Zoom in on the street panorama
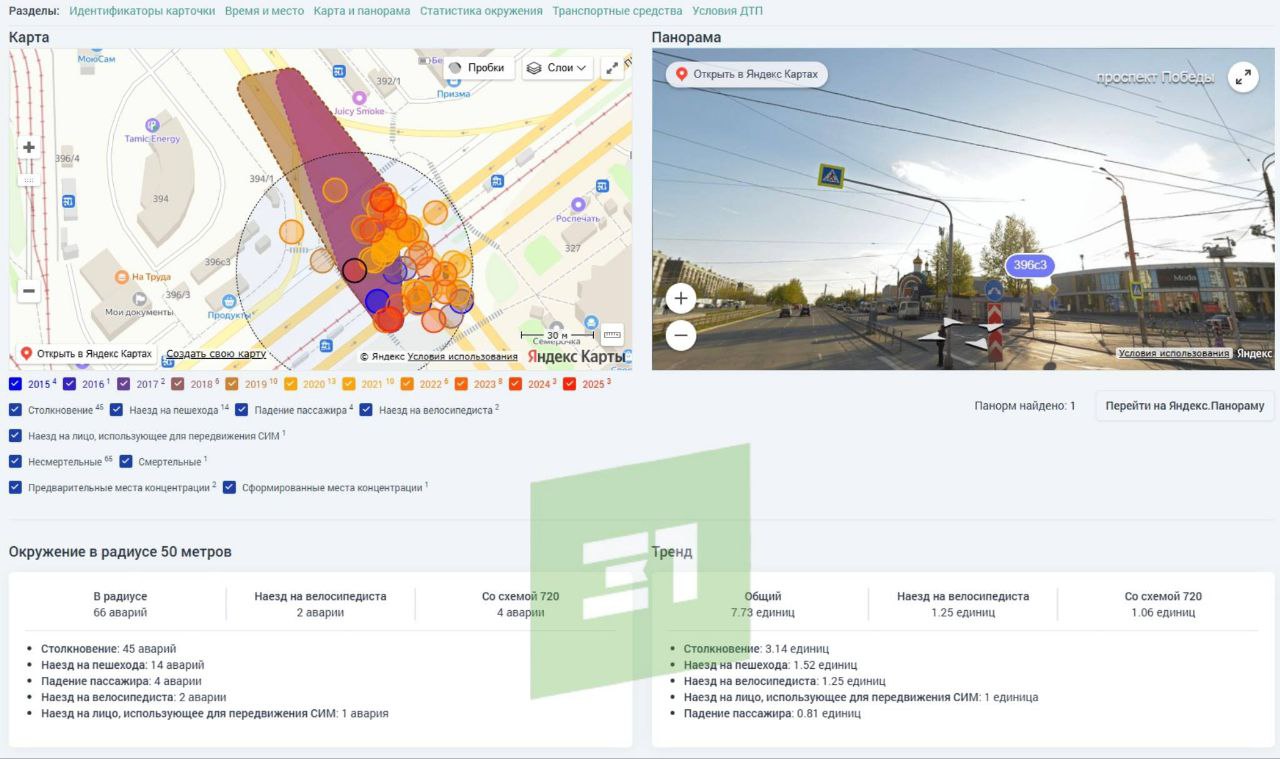The height and width of the screenshot is (759, 1280). 681,298
